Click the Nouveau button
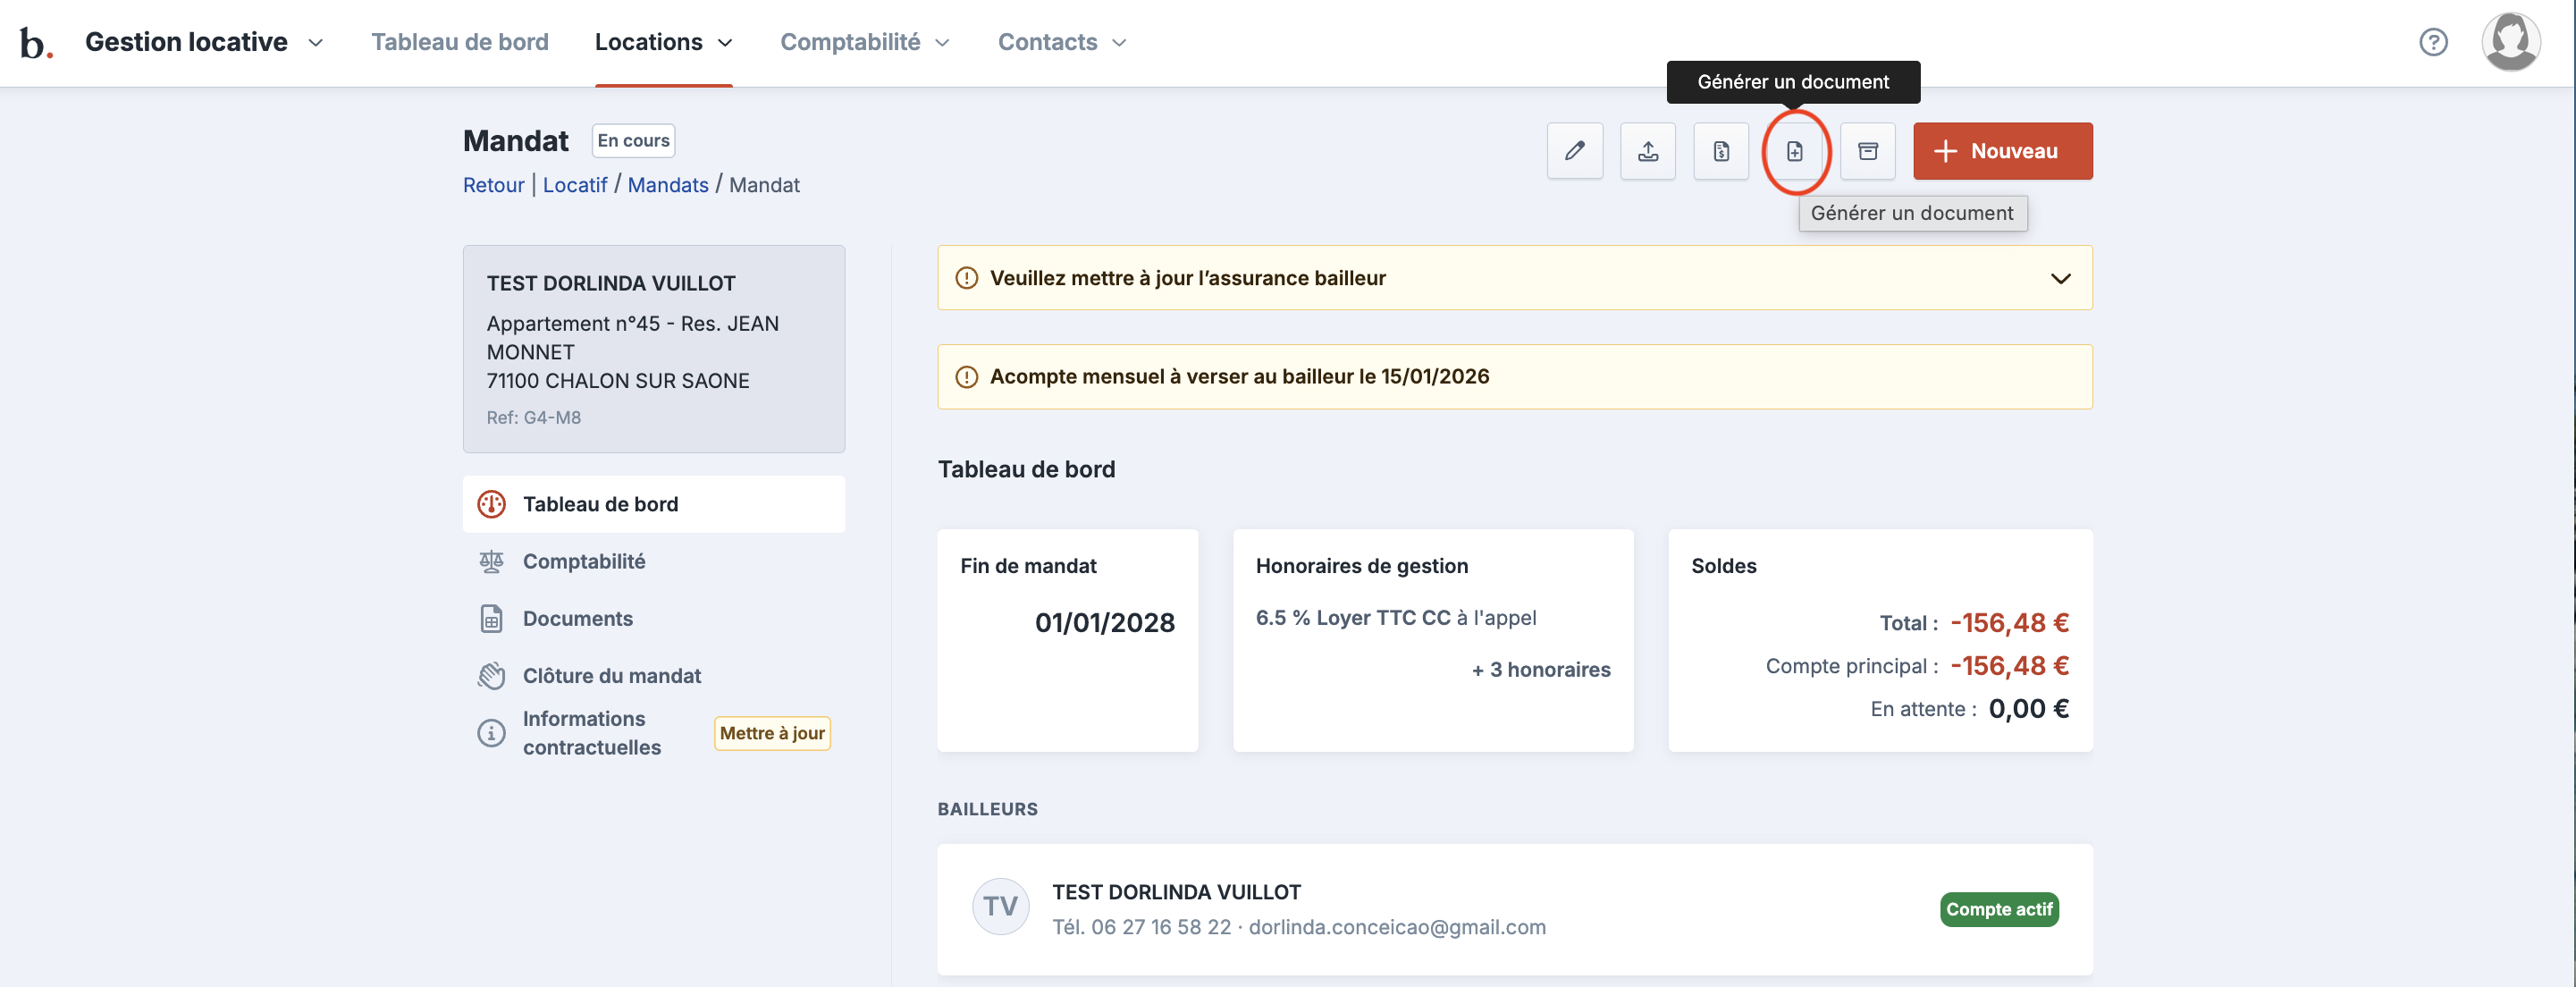 (2001, 151)
